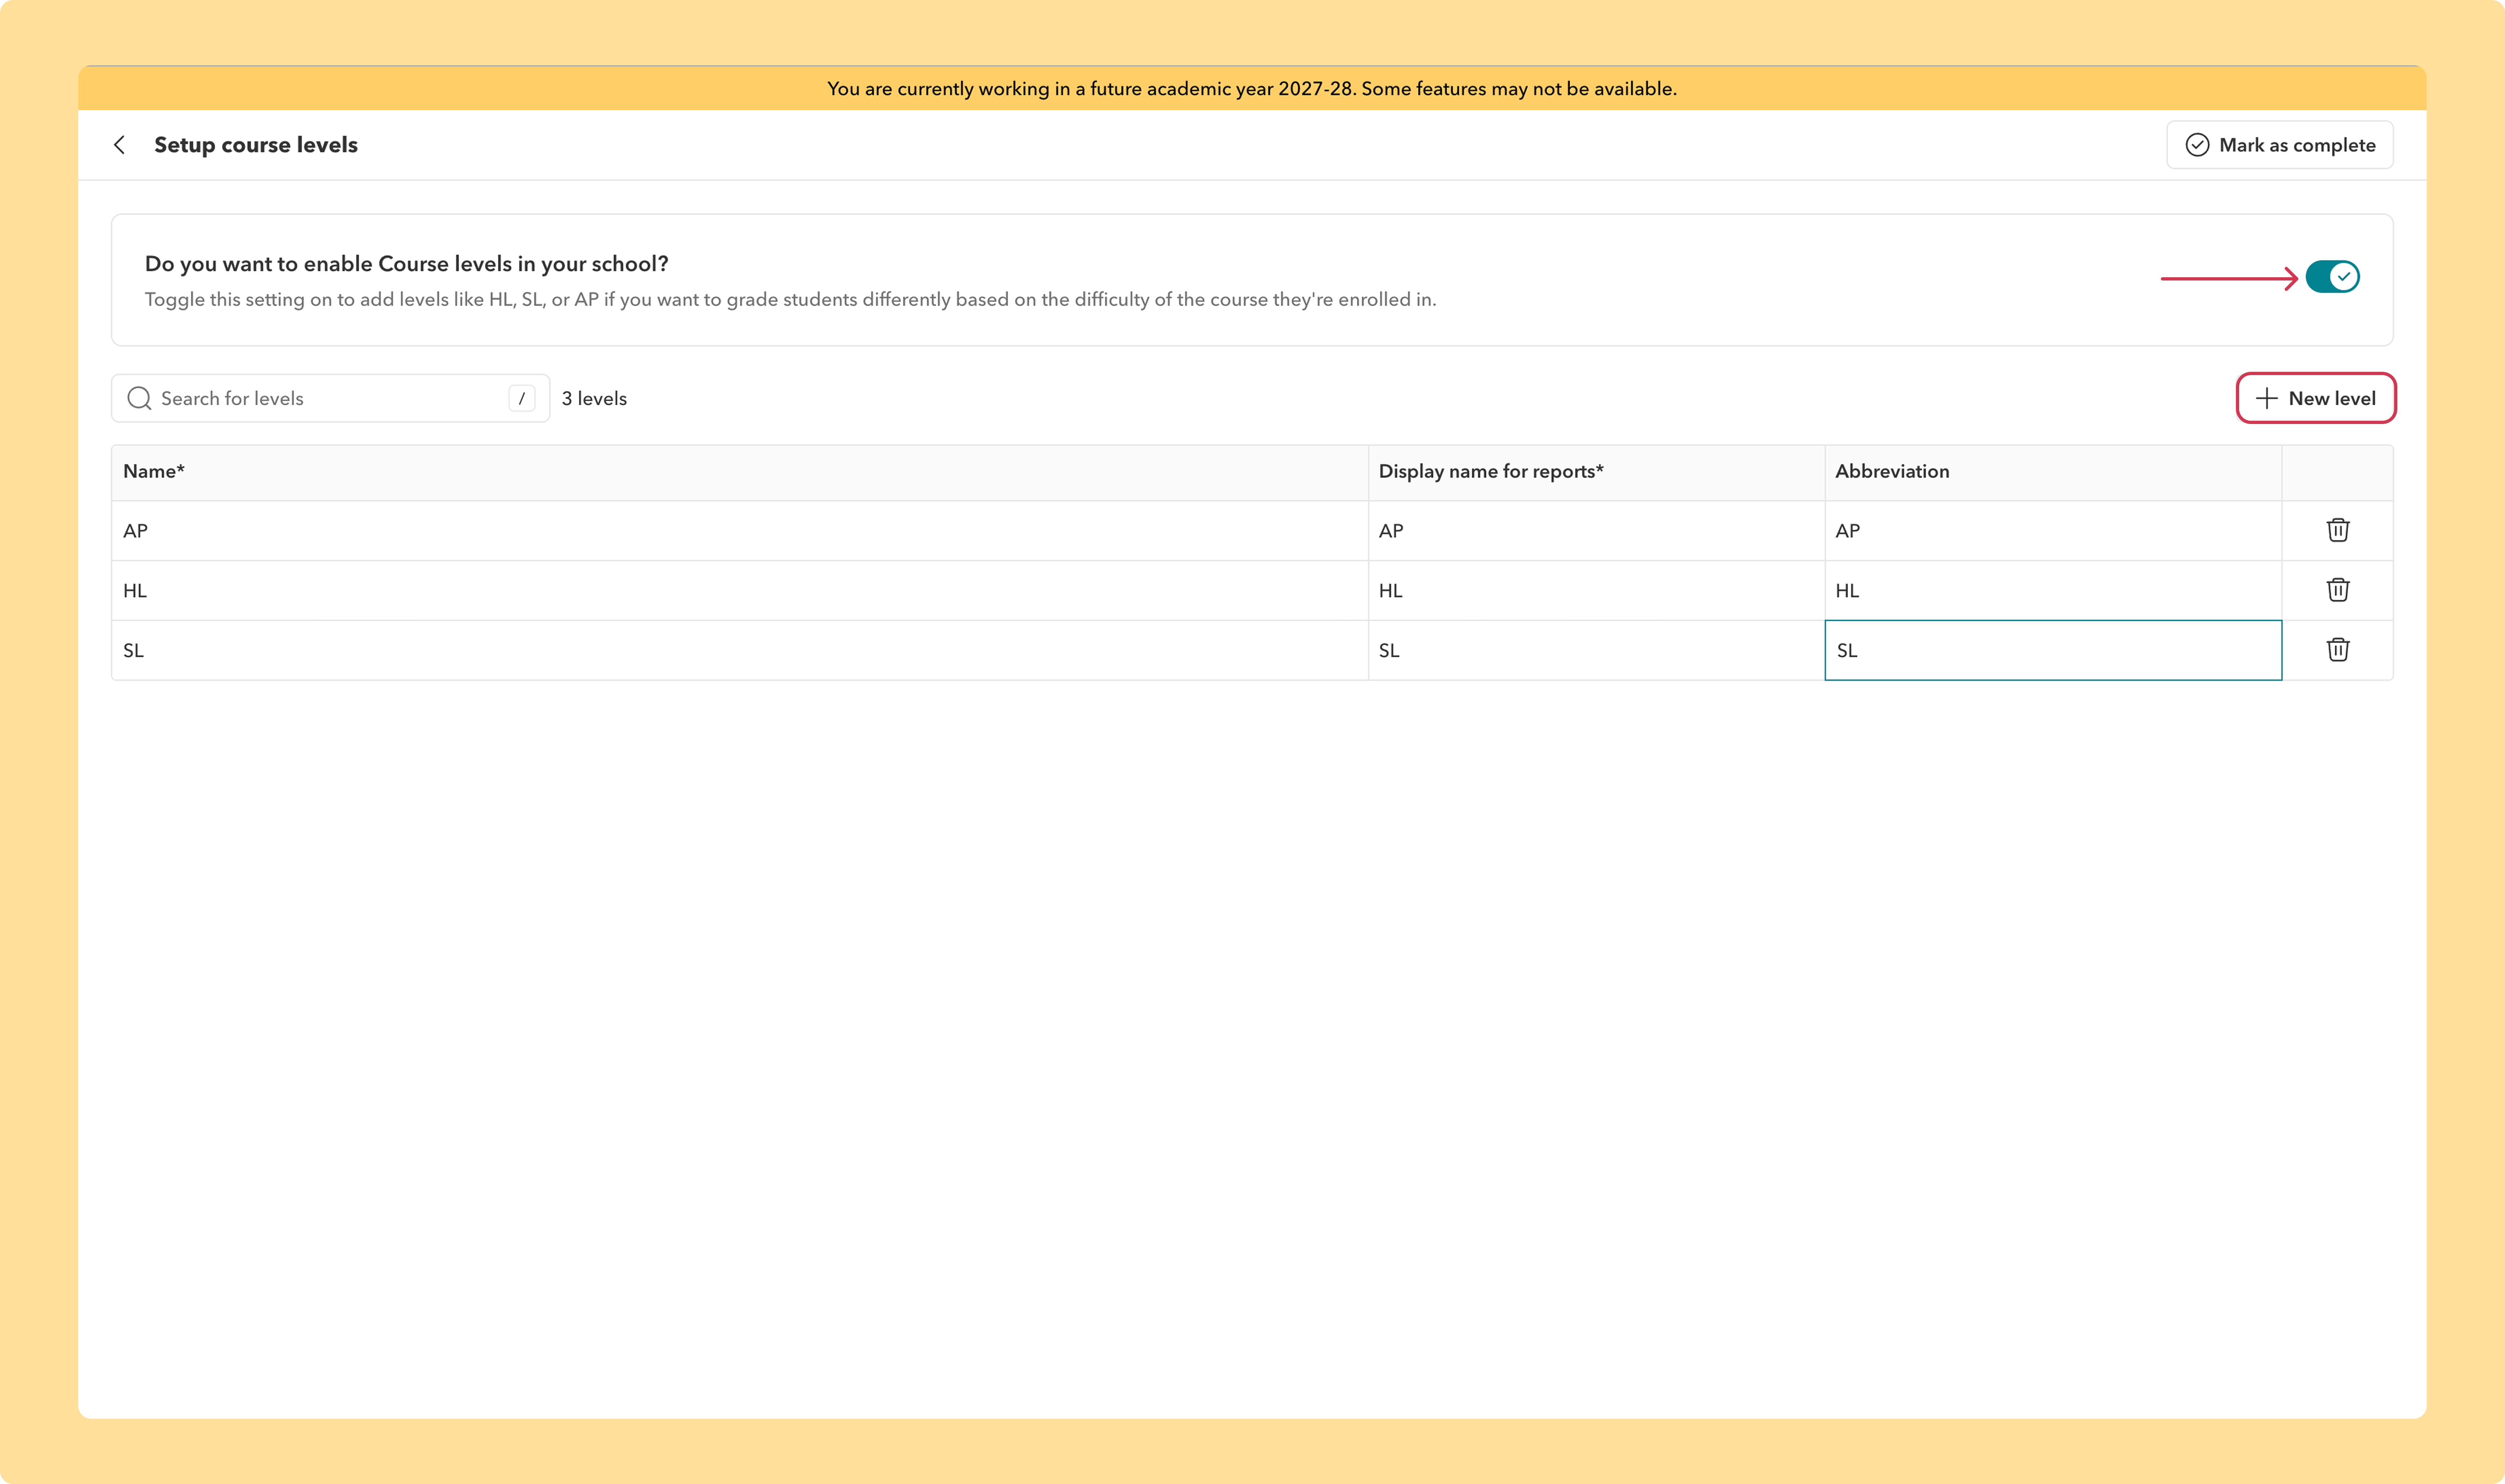Click Mark as complete button
Image resolution: width=2505 pixels, height=1484 pixels.
pos(2279,145)
